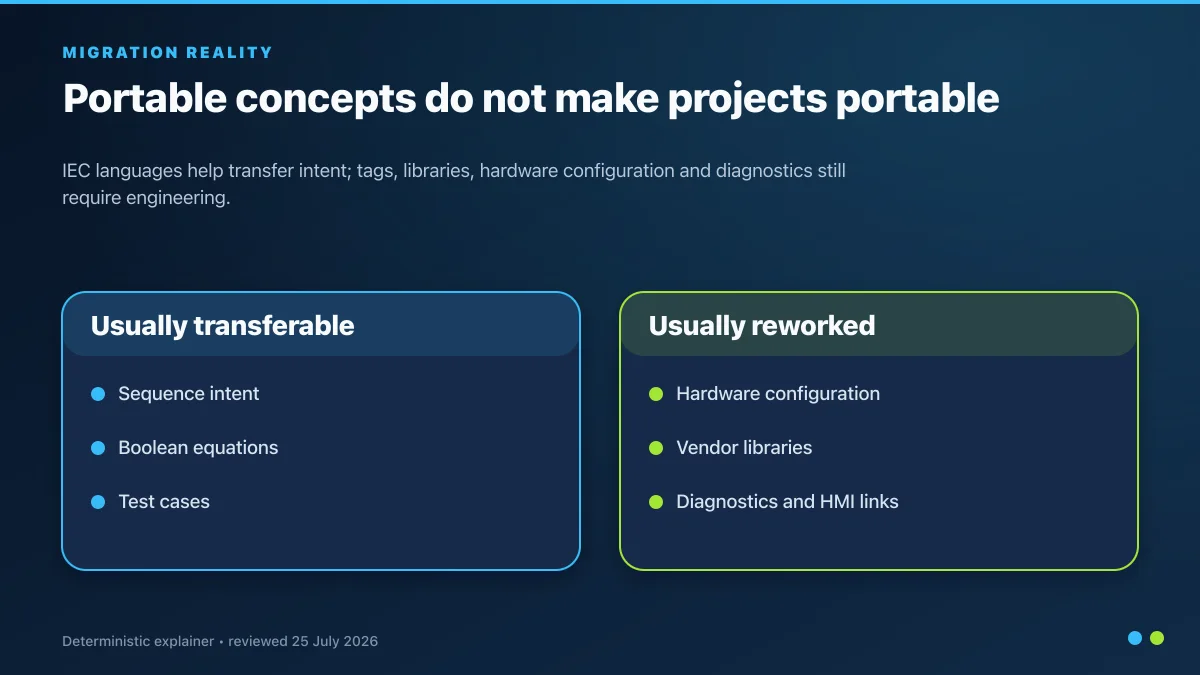This screenshot has width=1200, height=675.
Task: Click the green bullet beside Vendor libraries
Action: [x=656, y=448]
